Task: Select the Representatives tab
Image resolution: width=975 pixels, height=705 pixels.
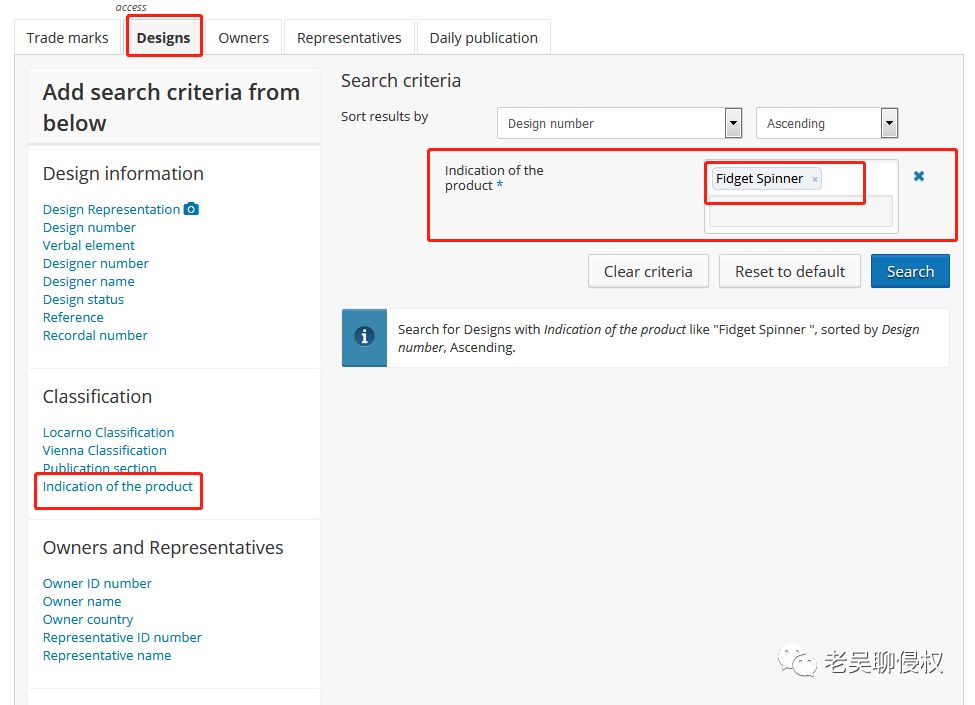Action: pyautogui.click(x=349, y=38)
